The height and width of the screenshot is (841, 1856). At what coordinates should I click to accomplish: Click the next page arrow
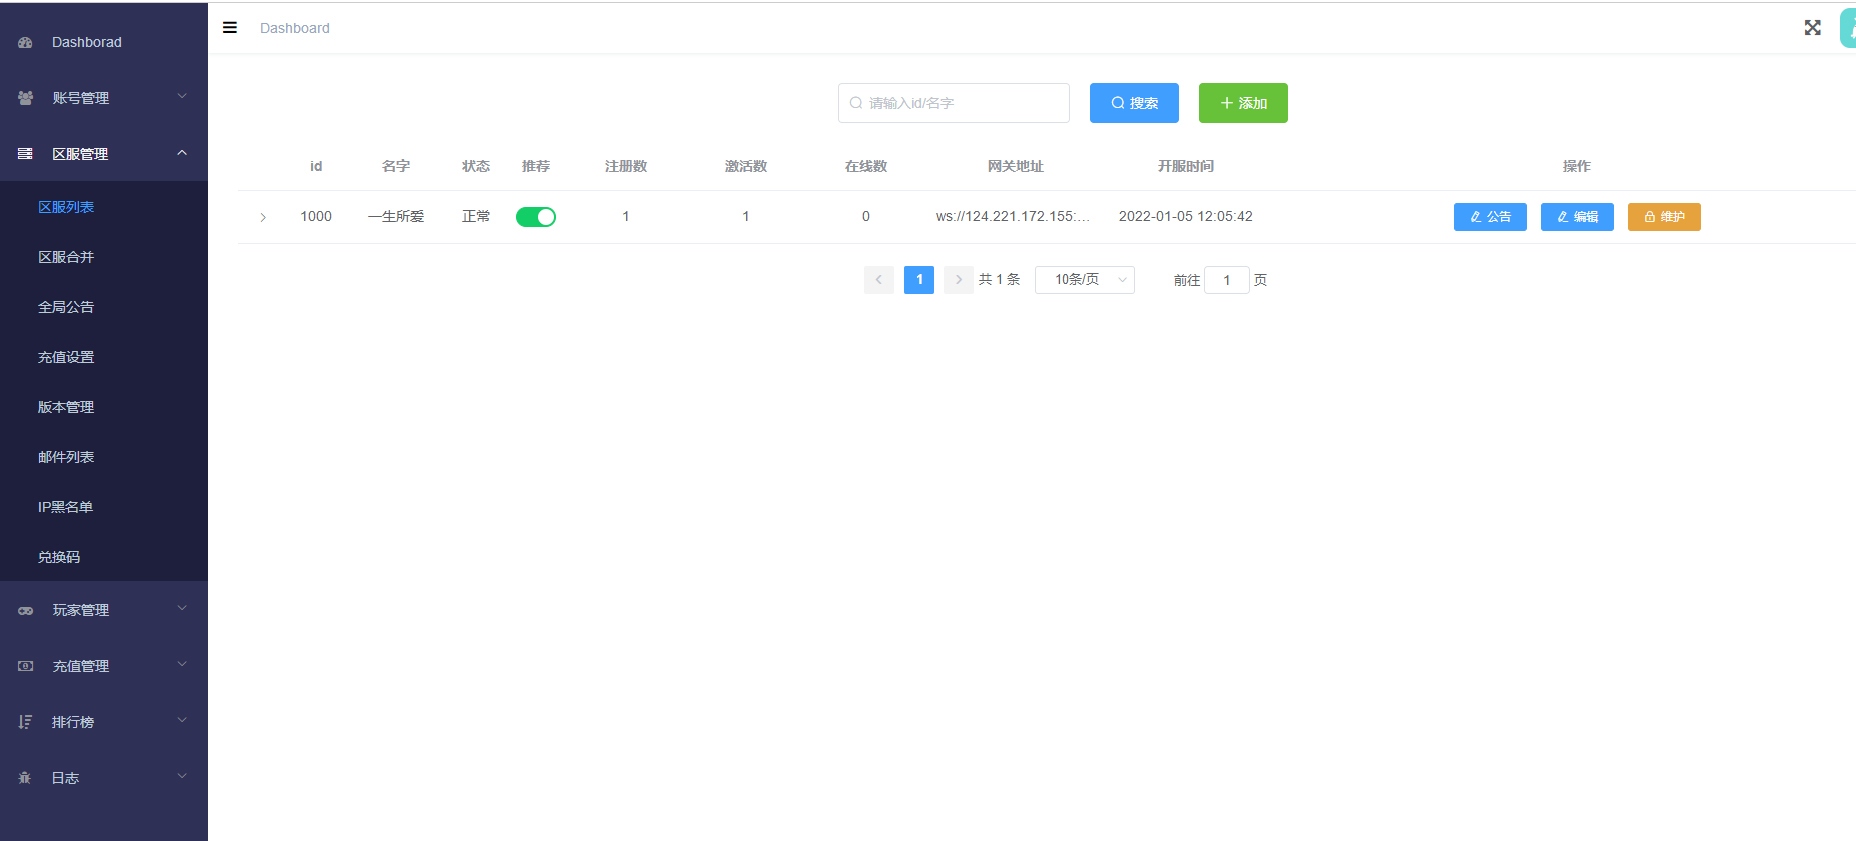click(959, 280)
